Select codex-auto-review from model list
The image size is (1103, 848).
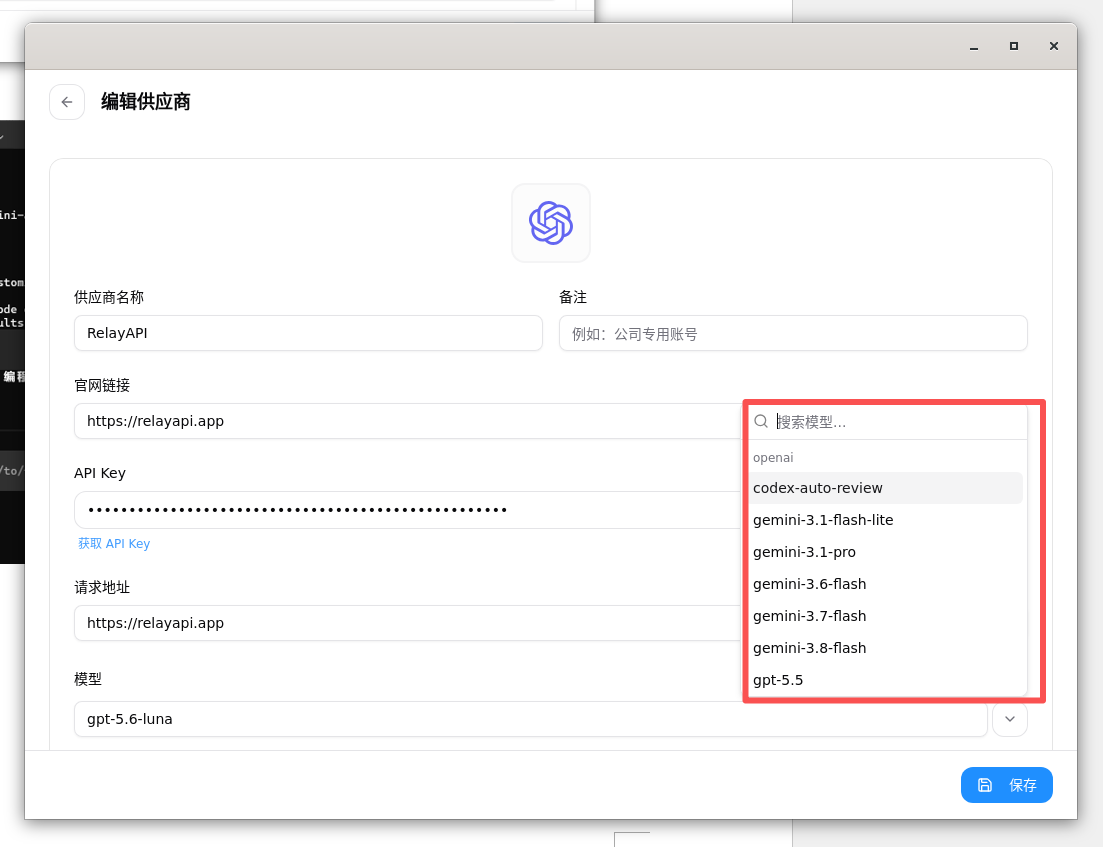point(886,488)
